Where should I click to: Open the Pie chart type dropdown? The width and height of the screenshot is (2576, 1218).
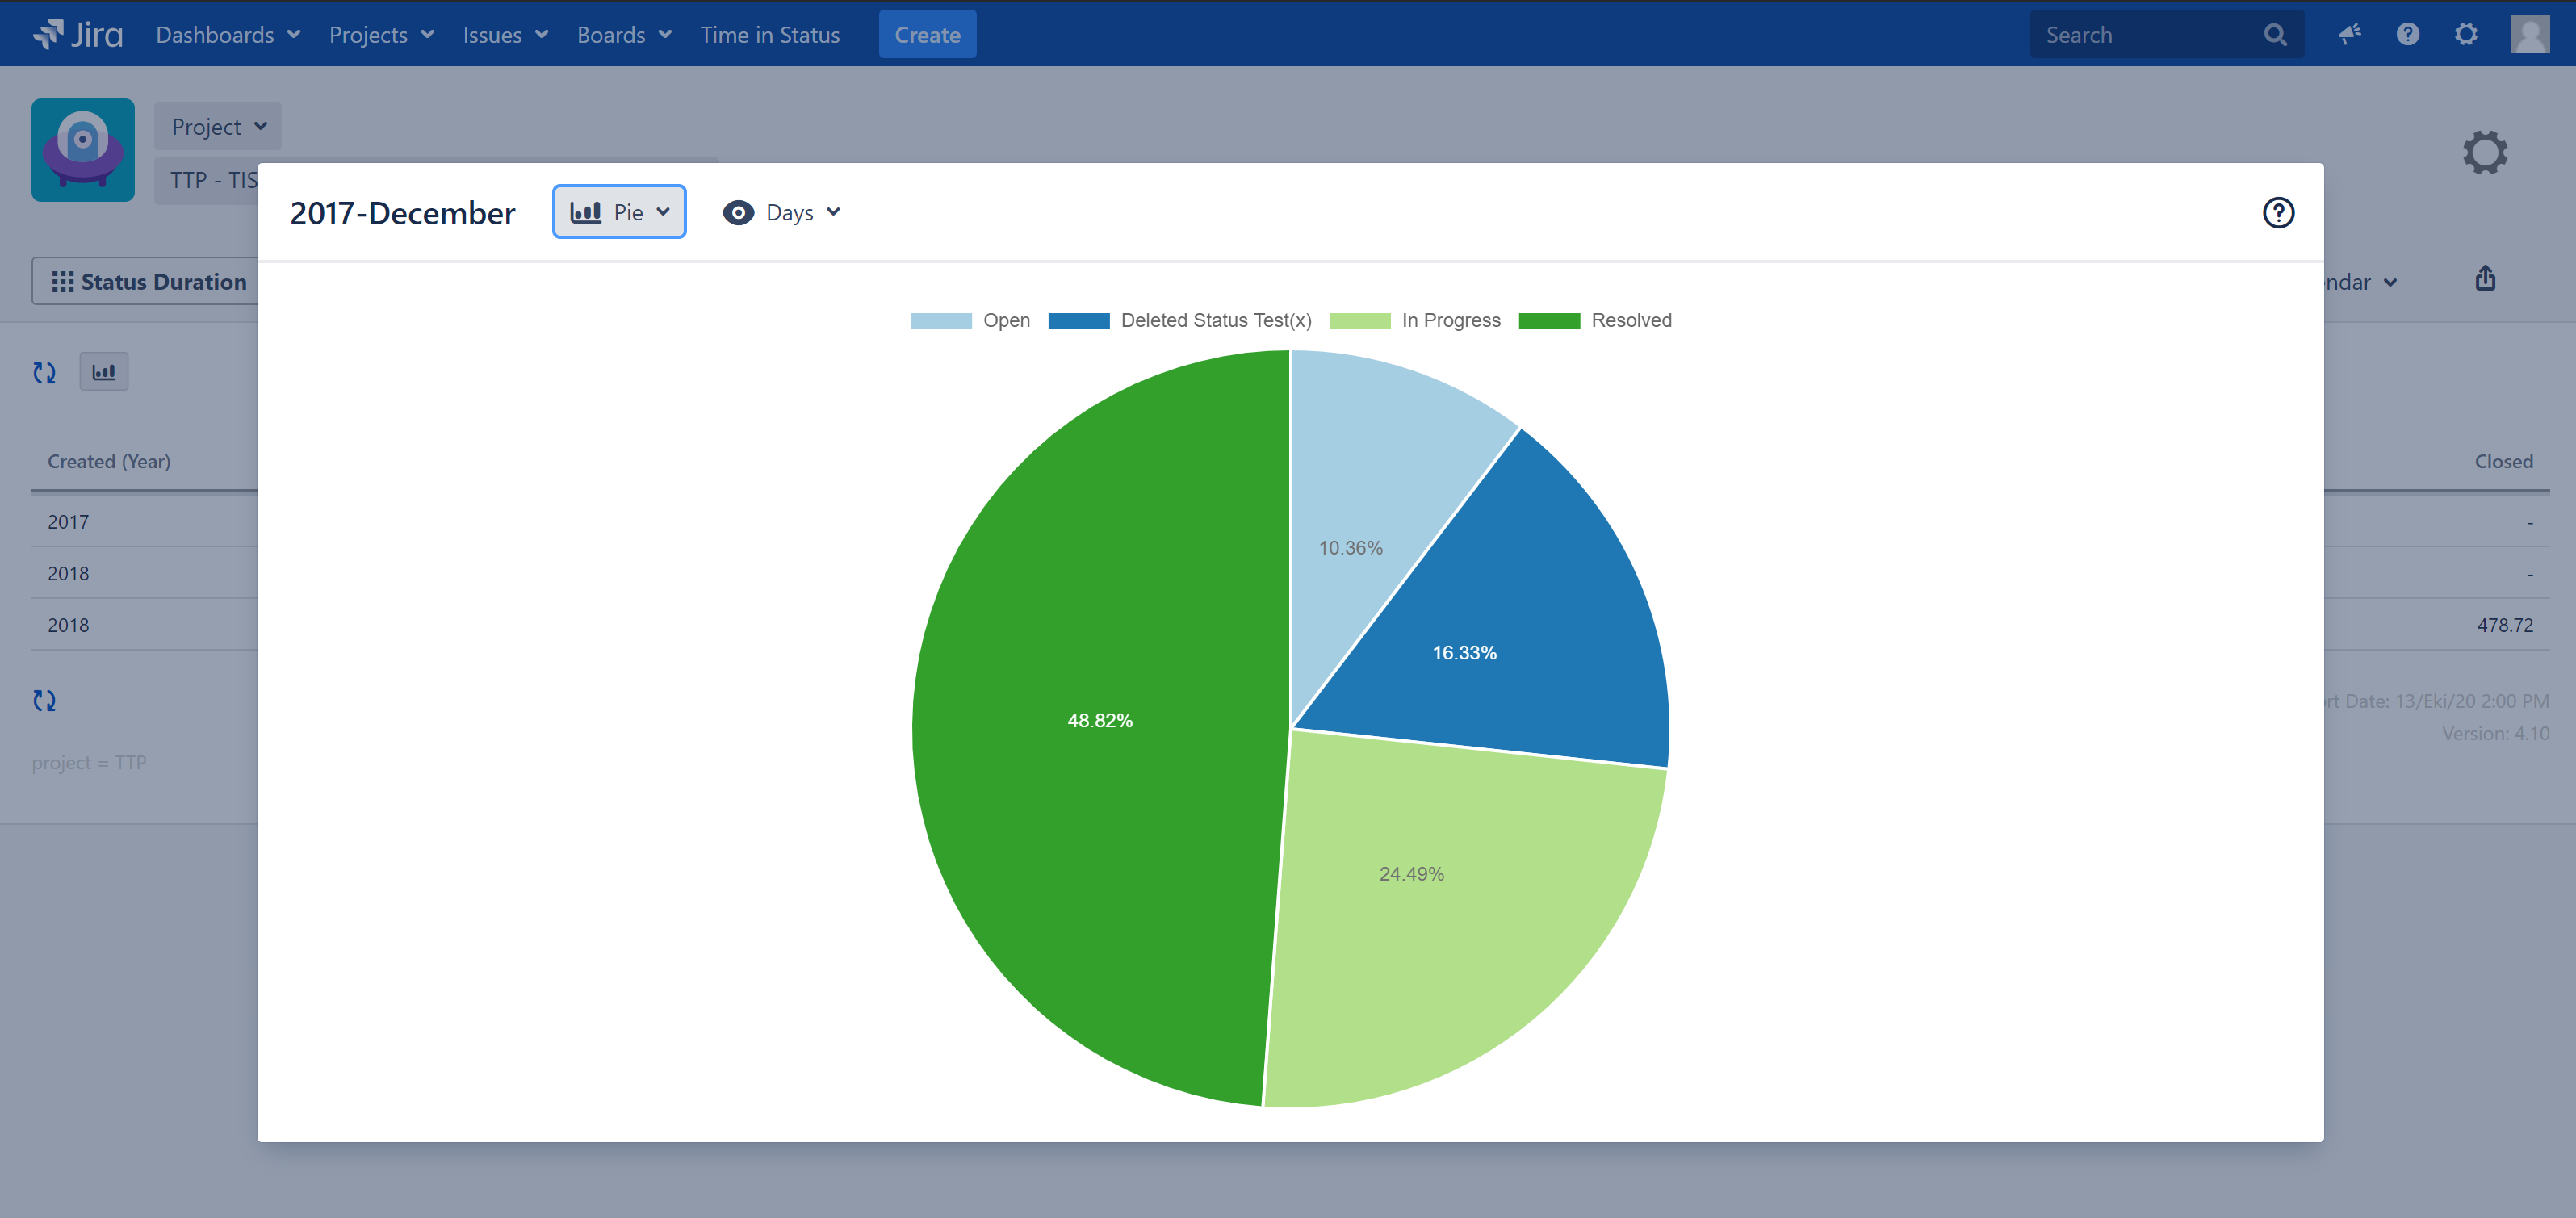tap(619, 212)
